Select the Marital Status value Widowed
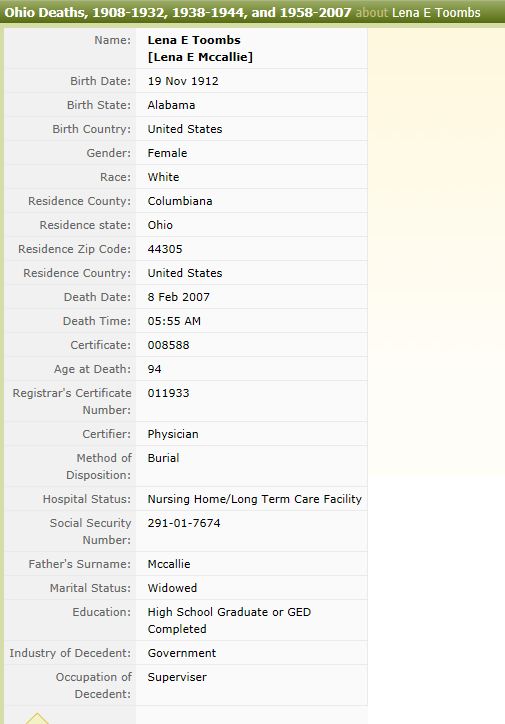Screen dimensions: 505x724 click(172, 588)
